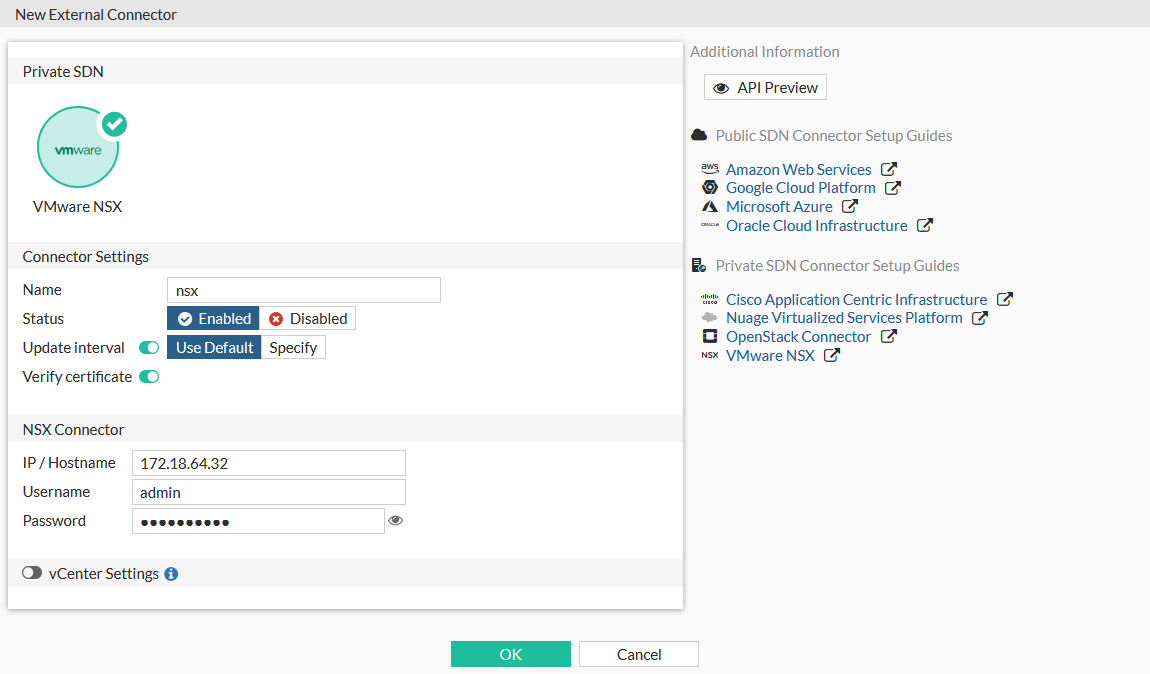This screenshot has height=674, width=1150.
Task: Open external link icon next to Google Cloud Platform
Action: point(893,188)
